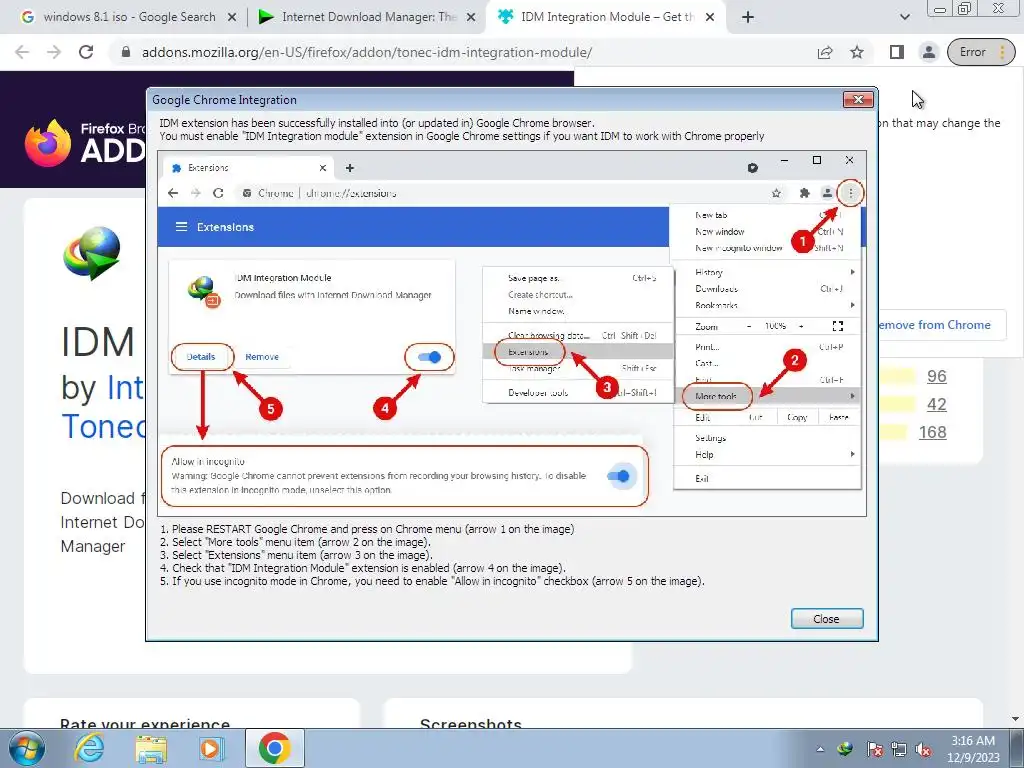
Task: Open the network status tray icon
Action: tap(899, 749)
